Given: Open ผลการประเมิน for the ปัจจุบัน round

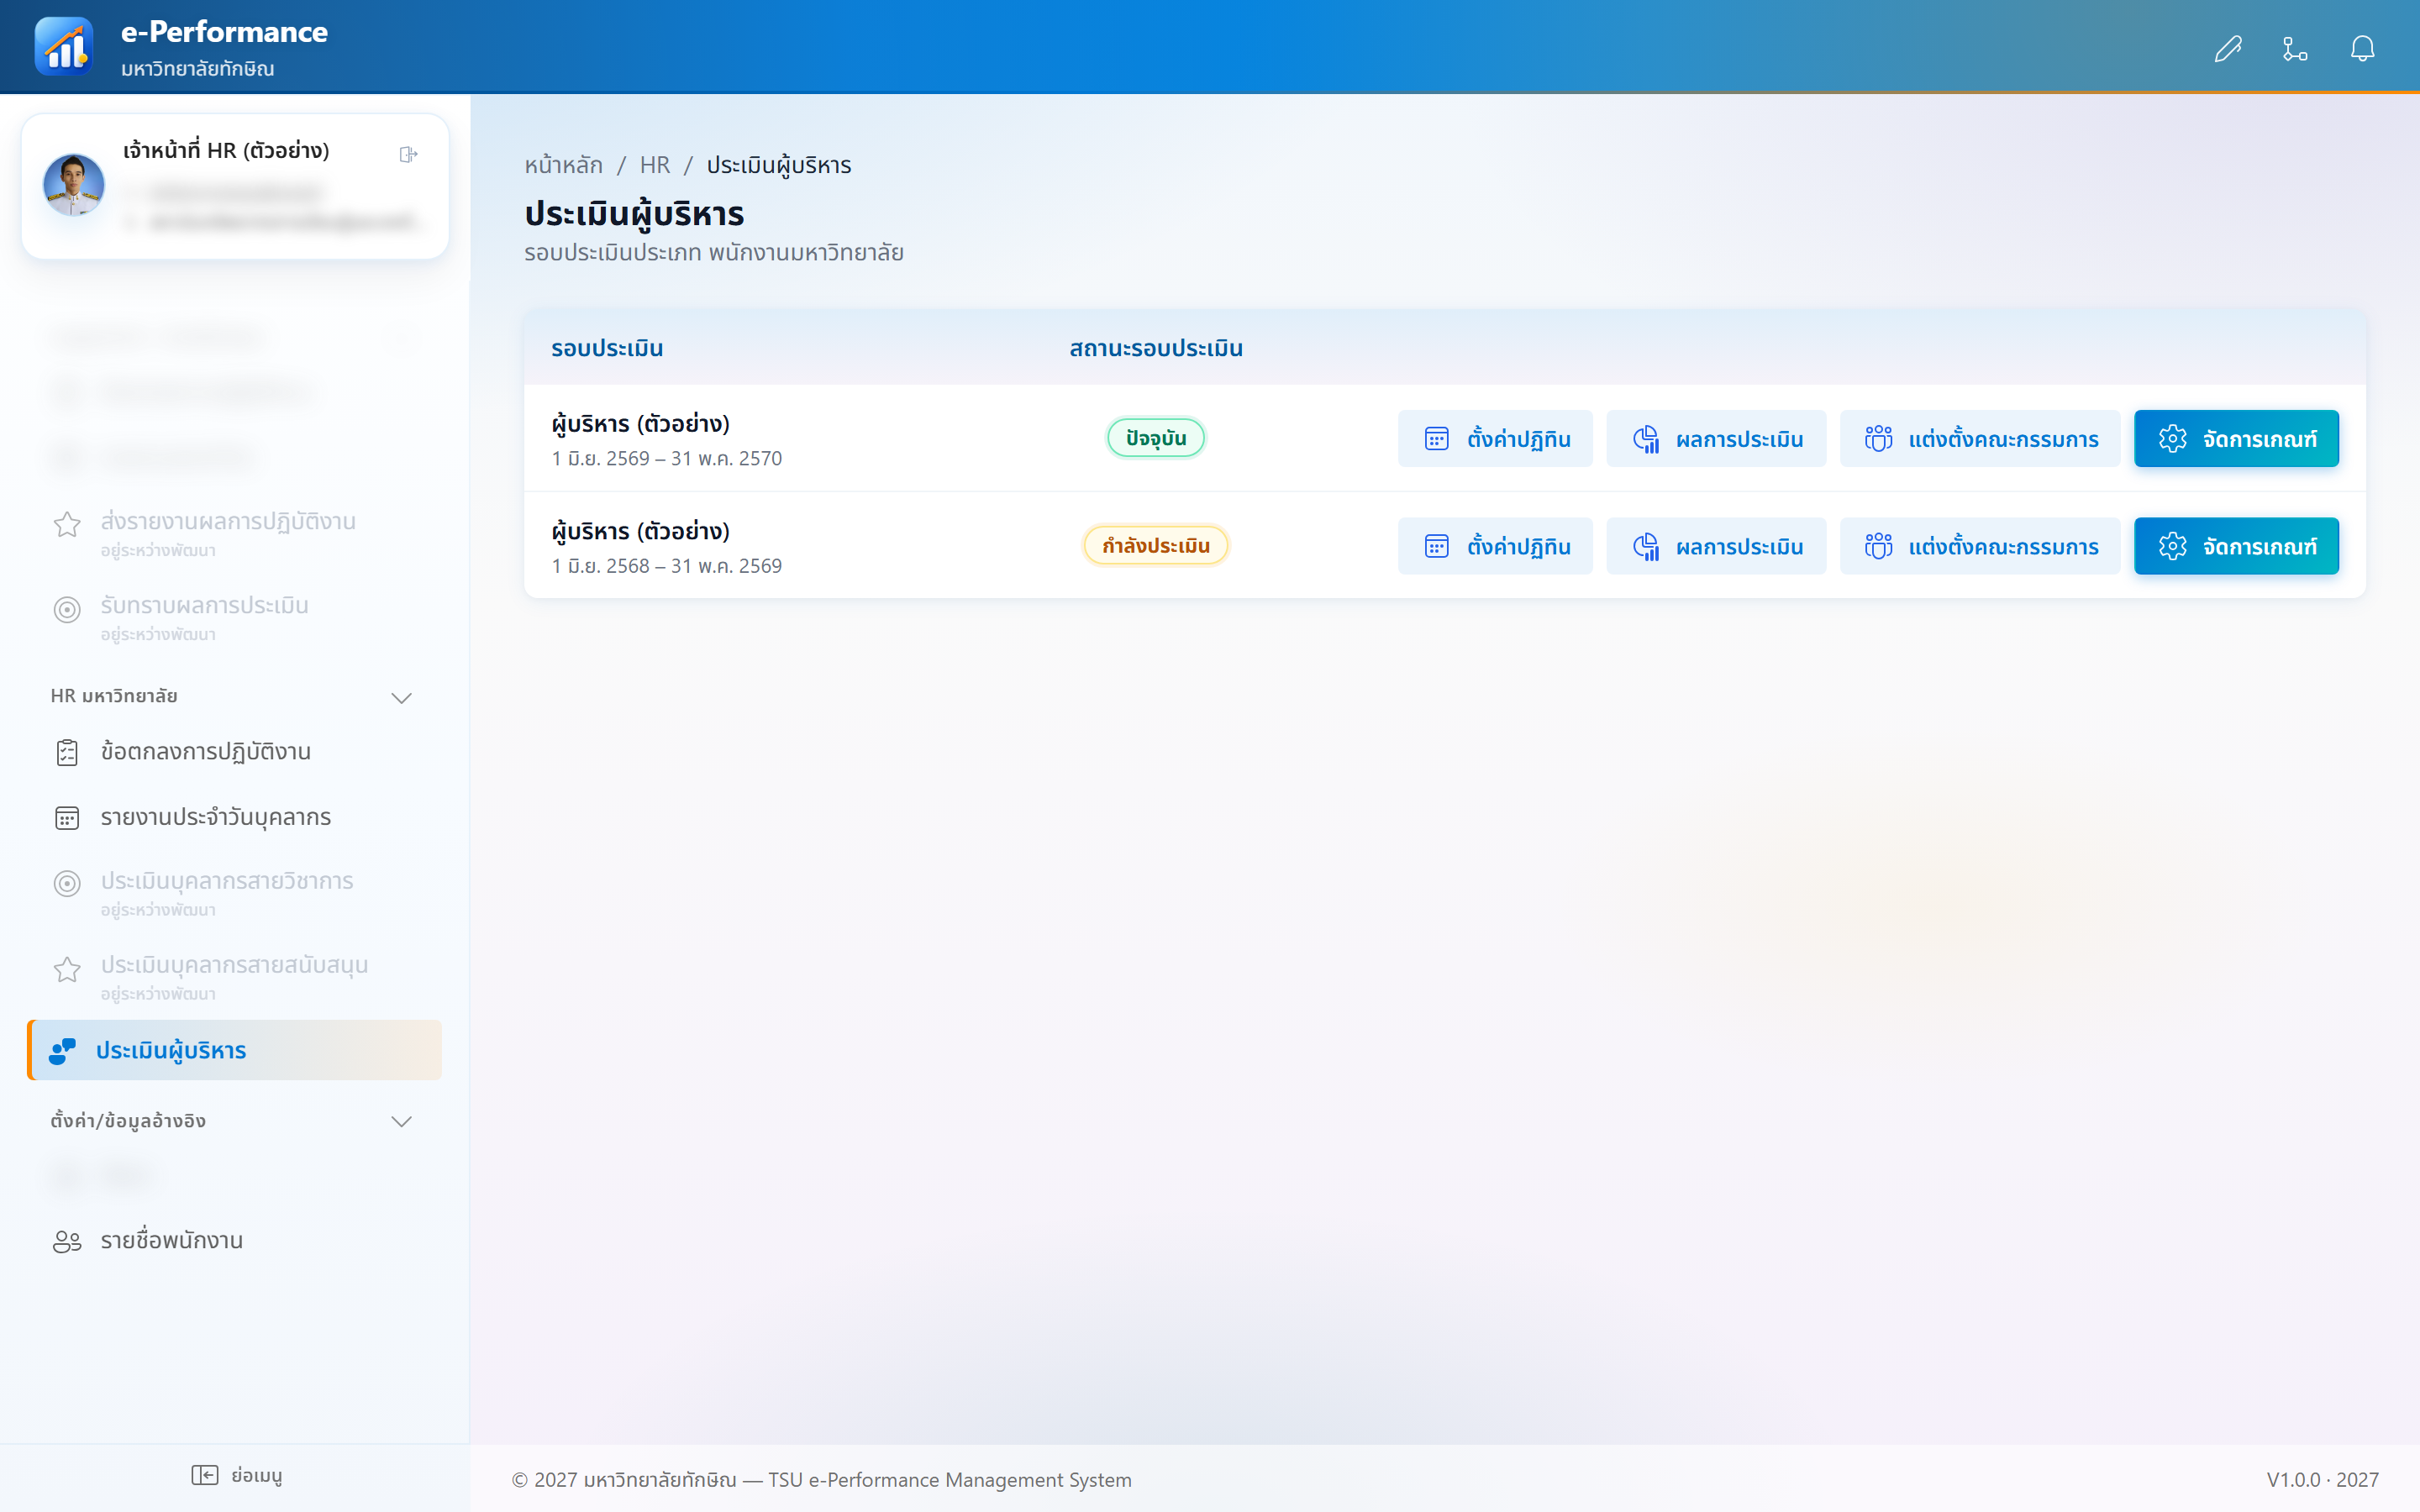Looking at the screenshot, I should pyautogui.click(x=1716, y=439).
